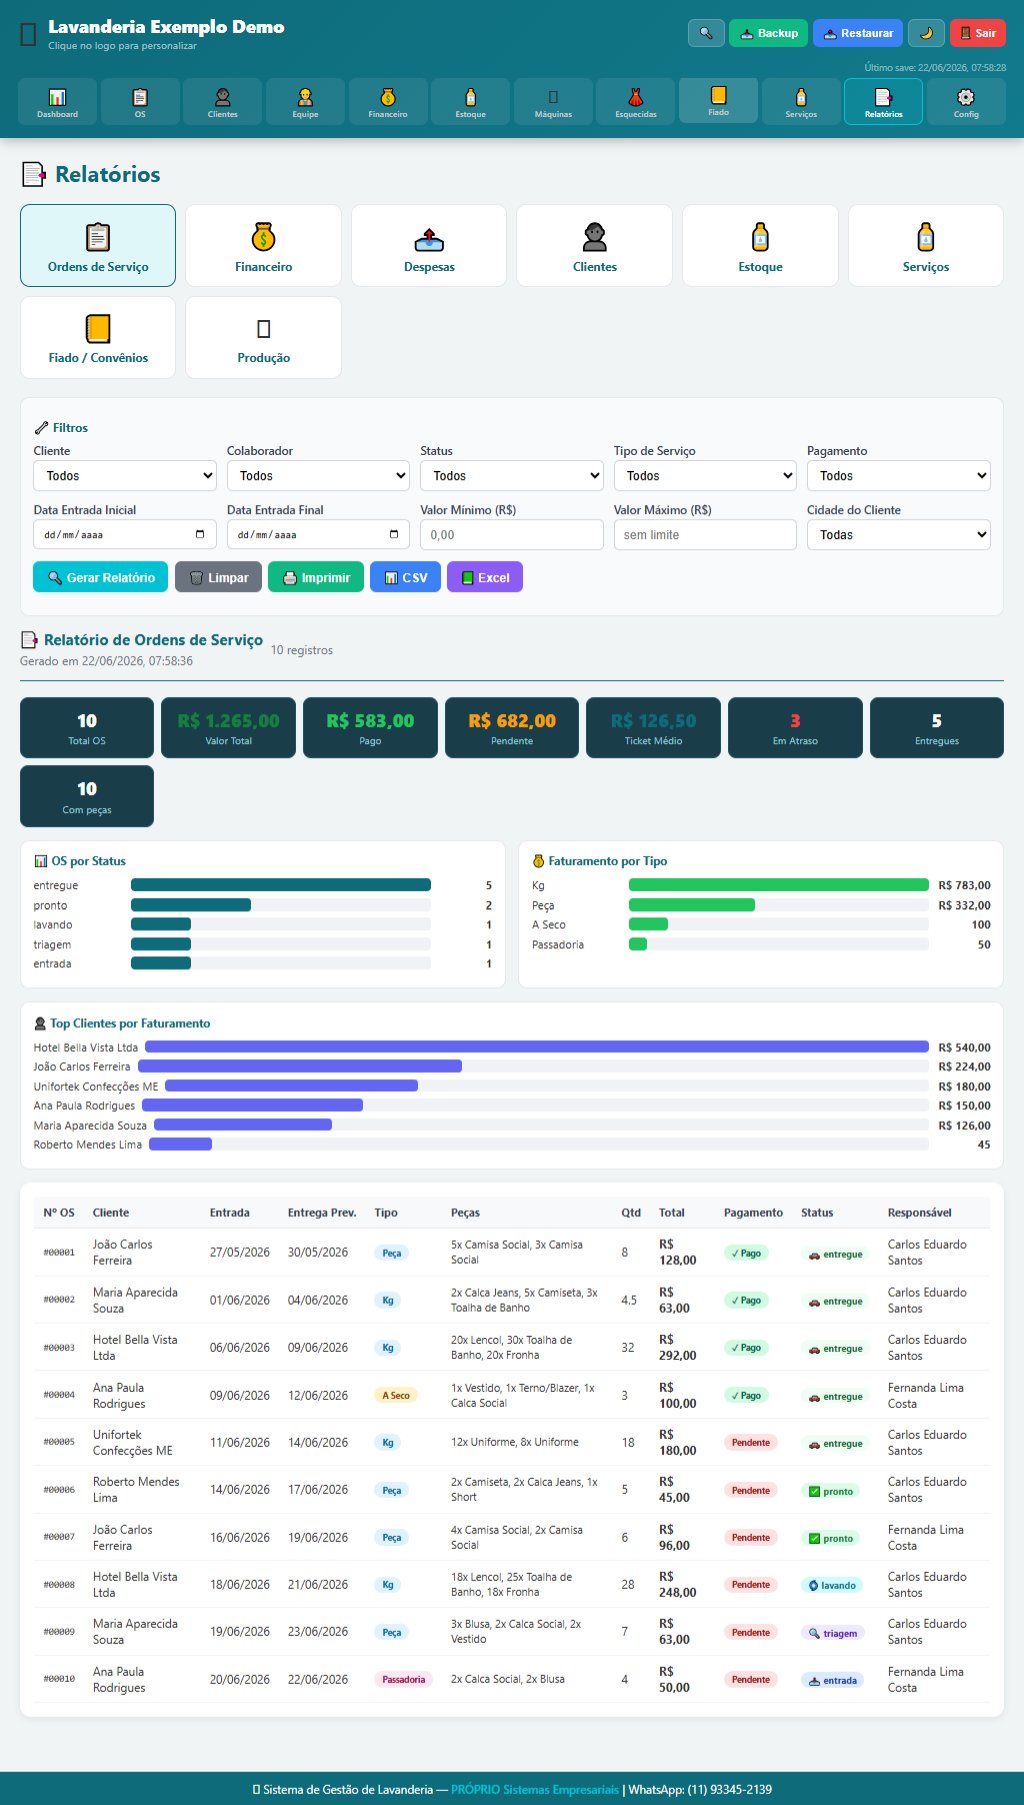This screenshot has width=1024, height=1805.
Task: Click the magnifier search icon in the header
Action: pyautogui.click(x=706, y=33)
